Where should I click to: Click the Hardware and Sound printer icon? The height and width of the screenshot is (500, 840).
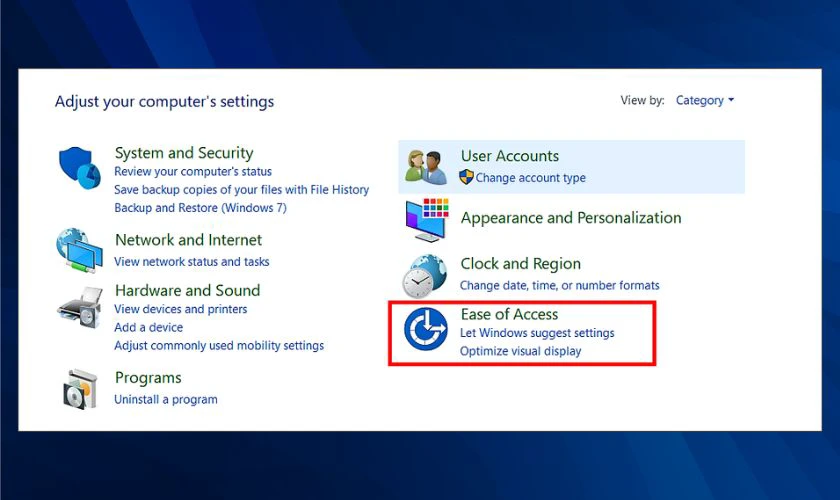80,307
